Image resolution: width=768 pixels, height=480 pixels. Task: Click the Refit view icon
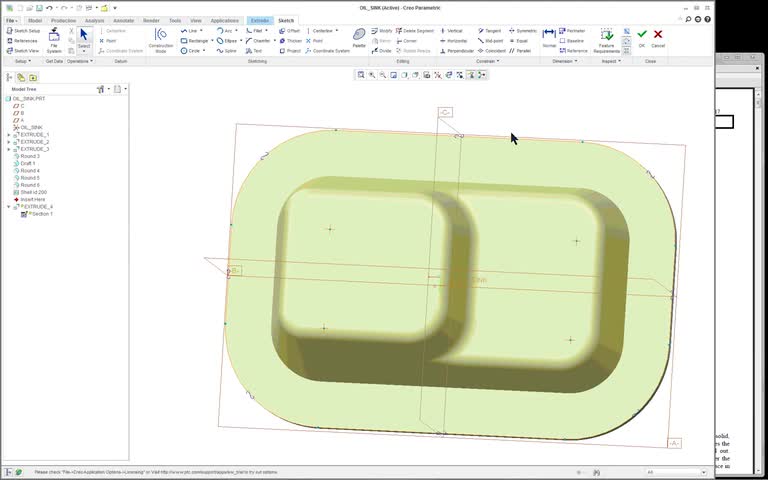pos(361,75)
